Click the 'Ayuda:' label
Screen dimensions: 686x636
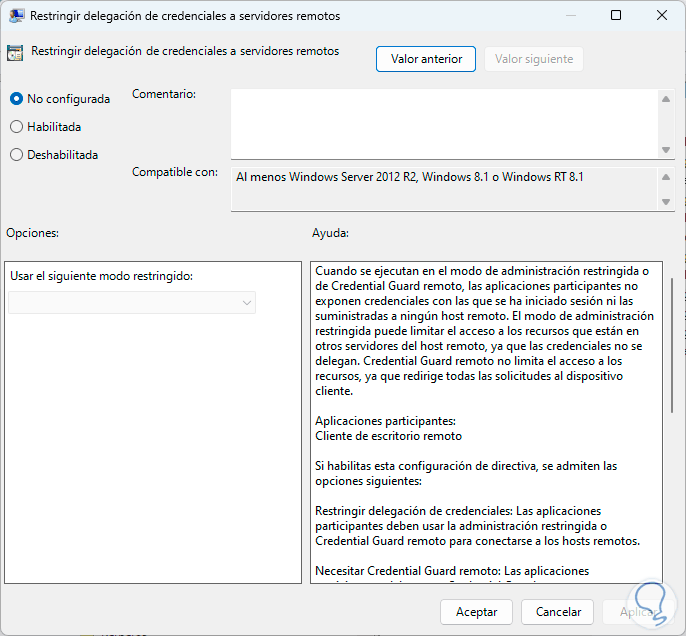point(330,233)
